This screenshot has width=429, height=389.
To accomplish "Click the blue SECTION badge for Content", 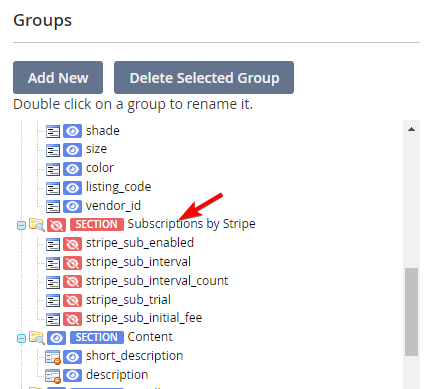I will click(x=97, y=337).
